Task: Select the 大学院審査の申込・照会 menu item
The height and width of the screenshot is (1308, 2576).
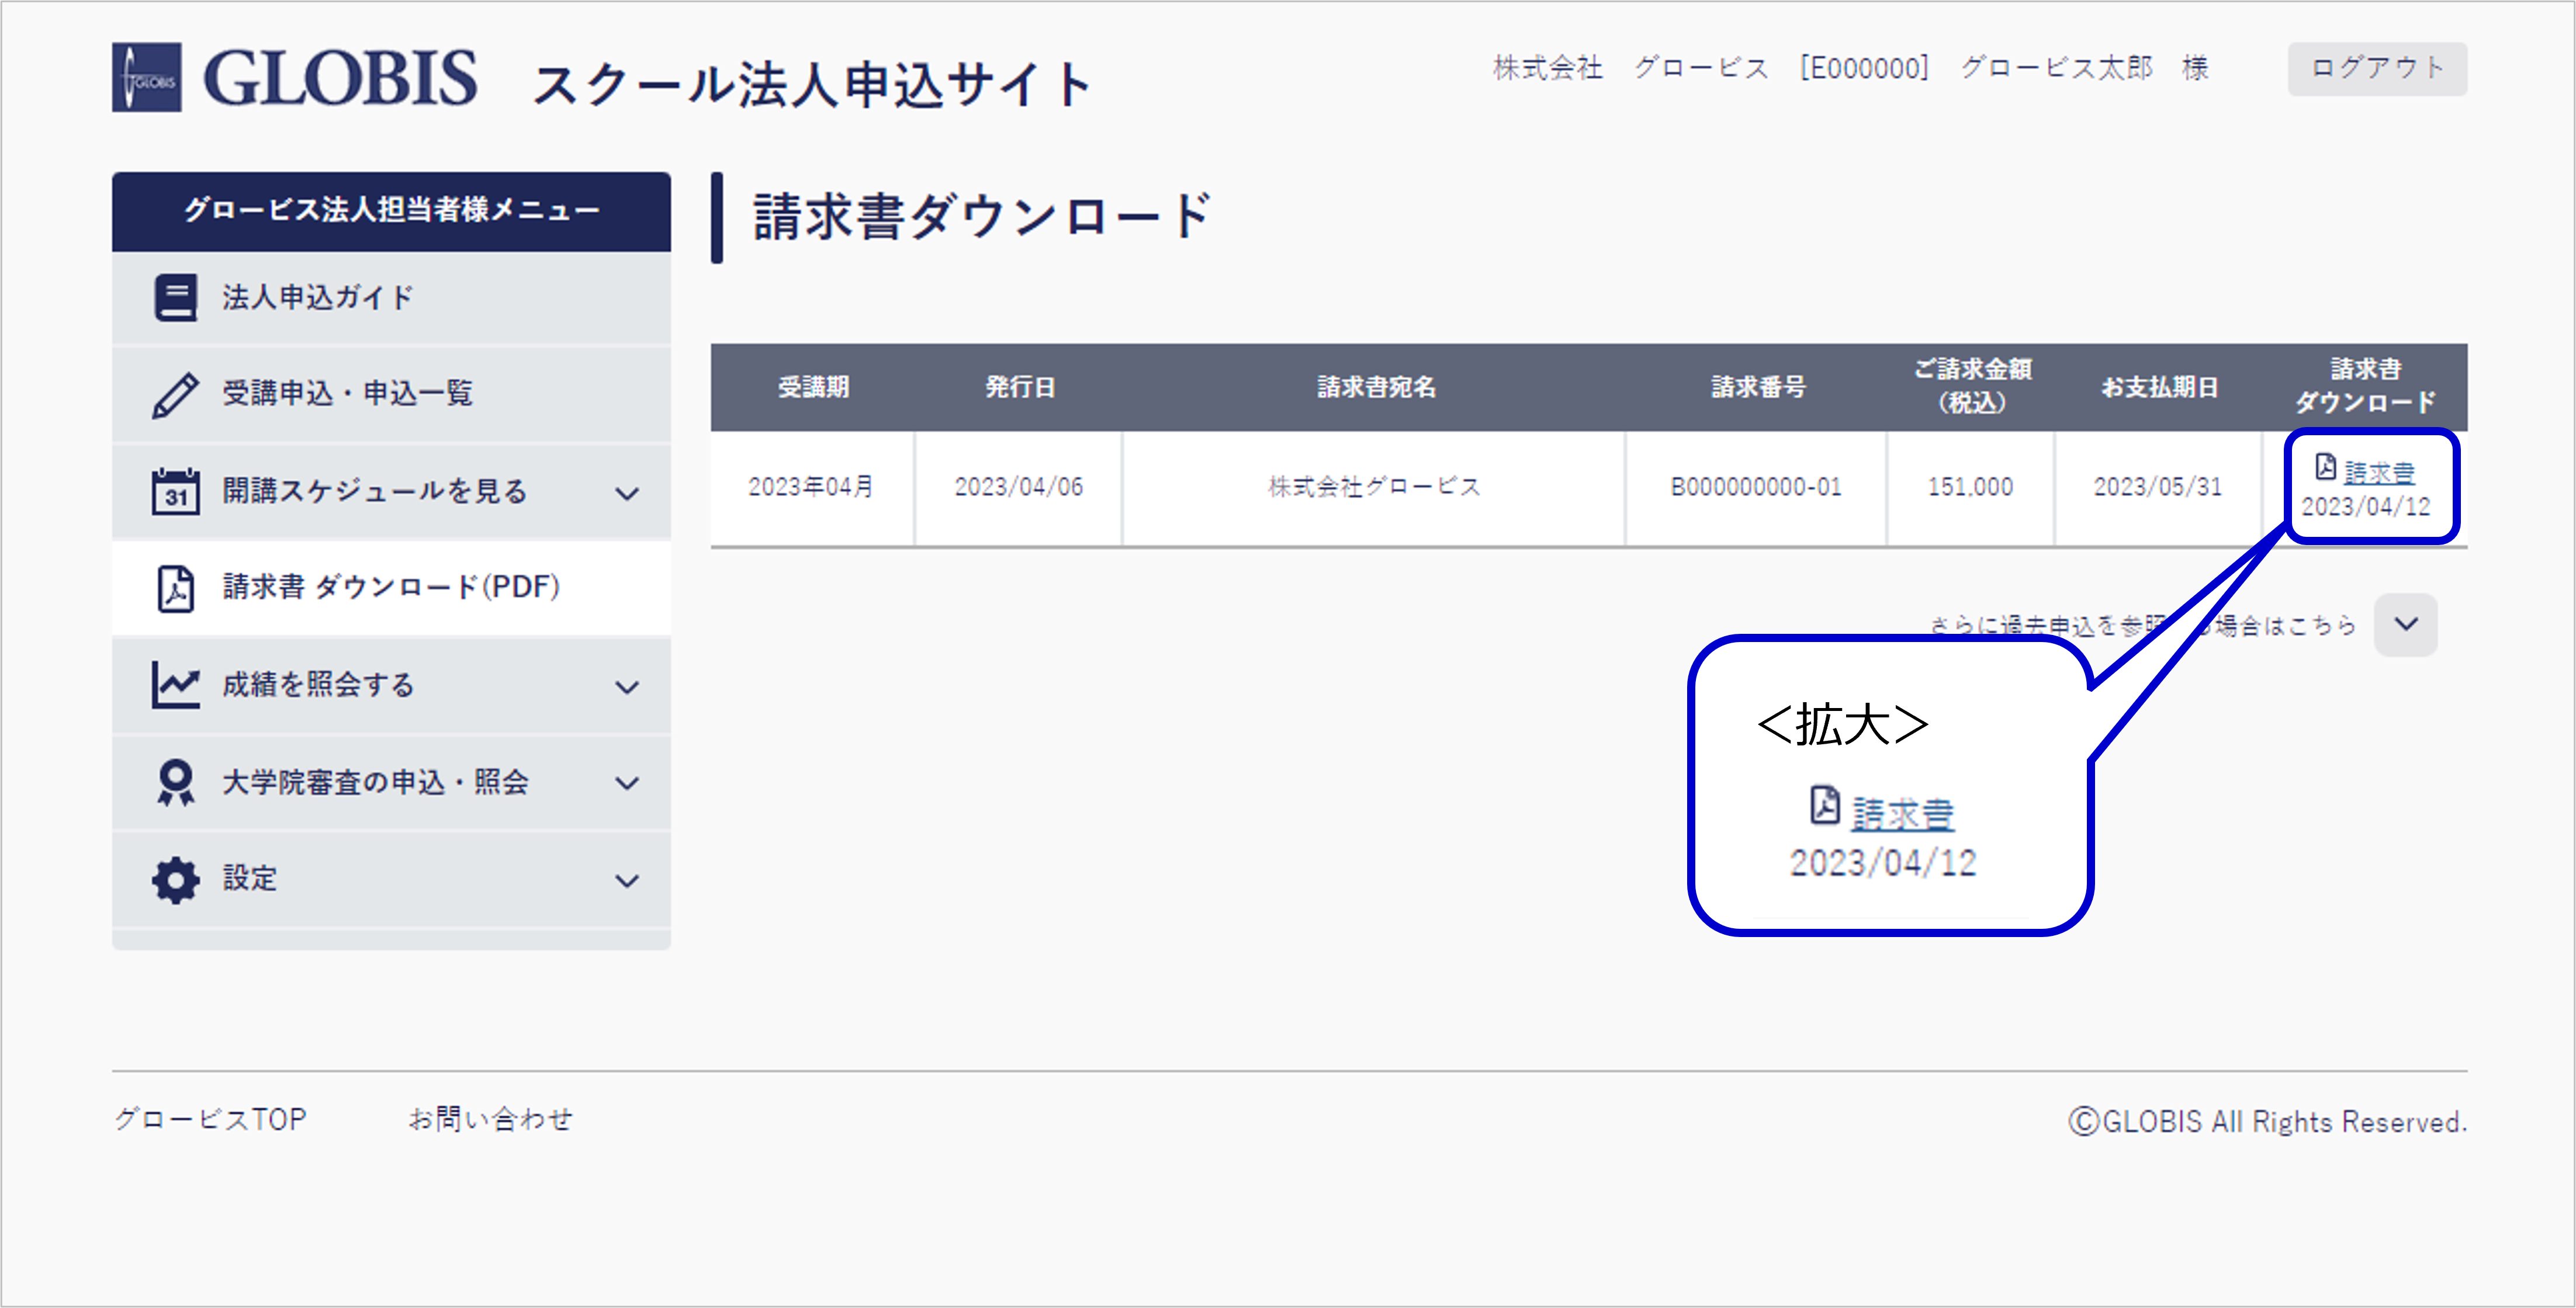Action: click(391, 782)
